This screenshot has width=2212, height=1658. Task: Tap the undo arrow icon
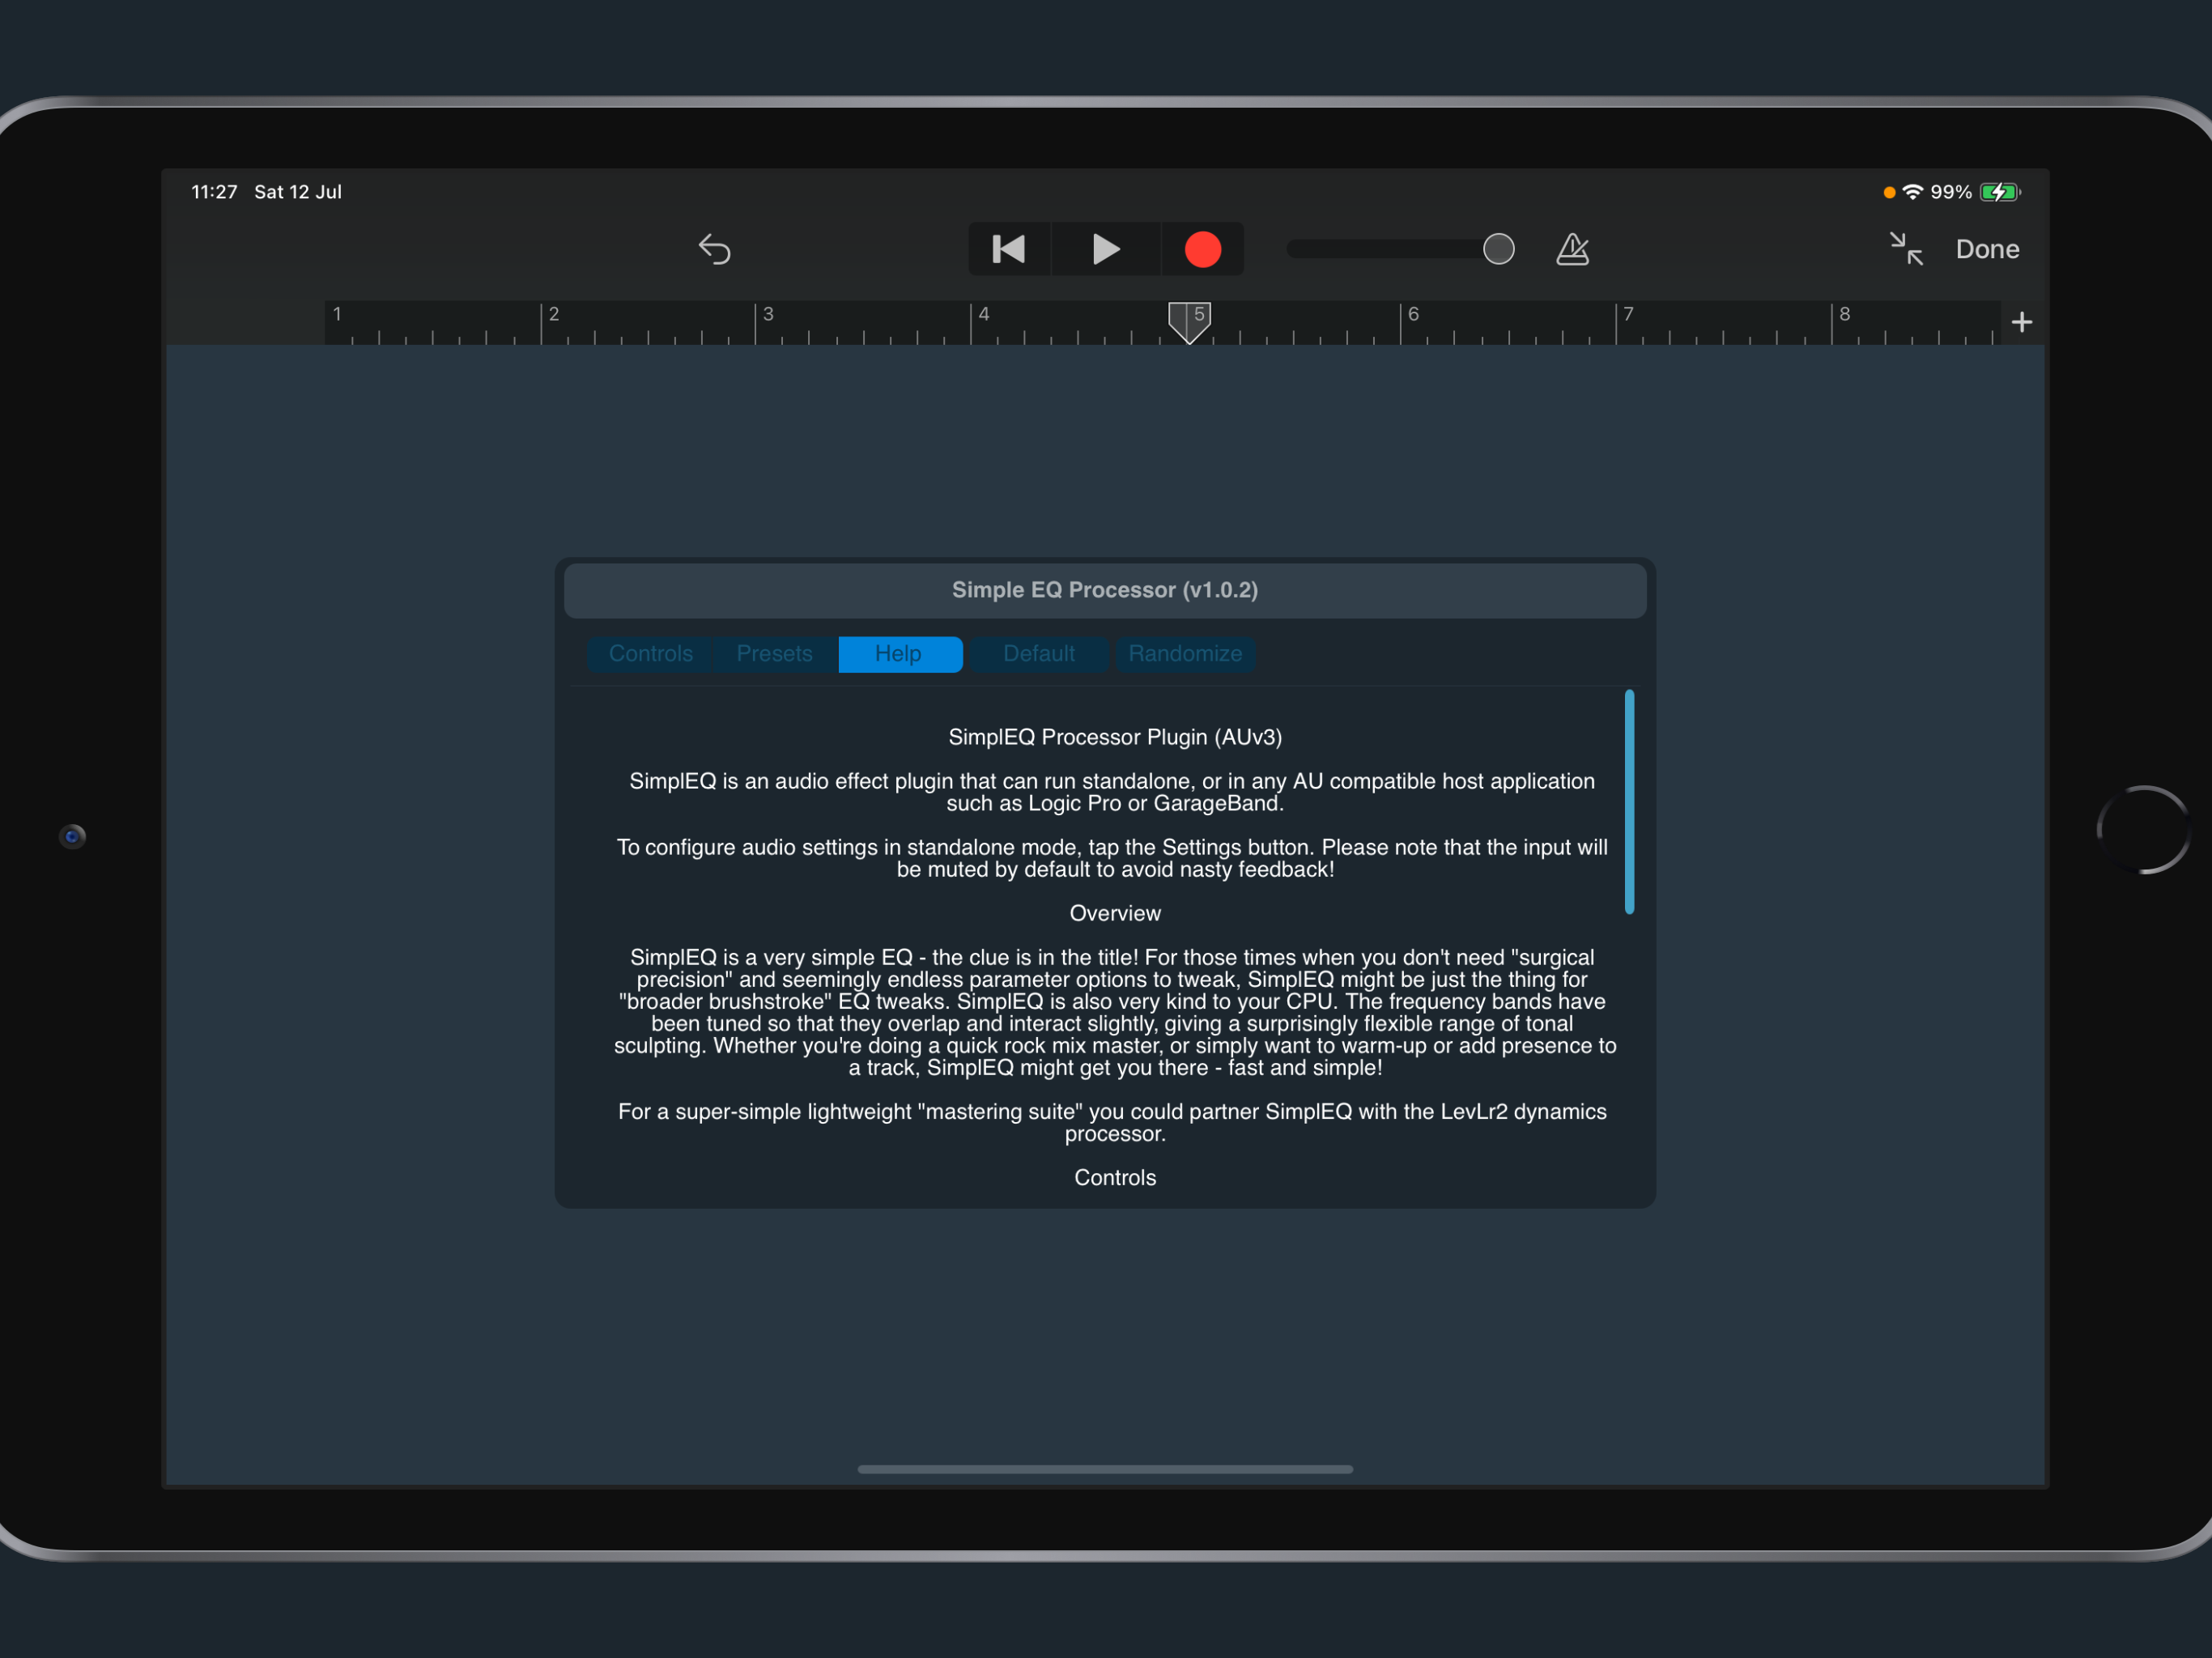point(714,249)
